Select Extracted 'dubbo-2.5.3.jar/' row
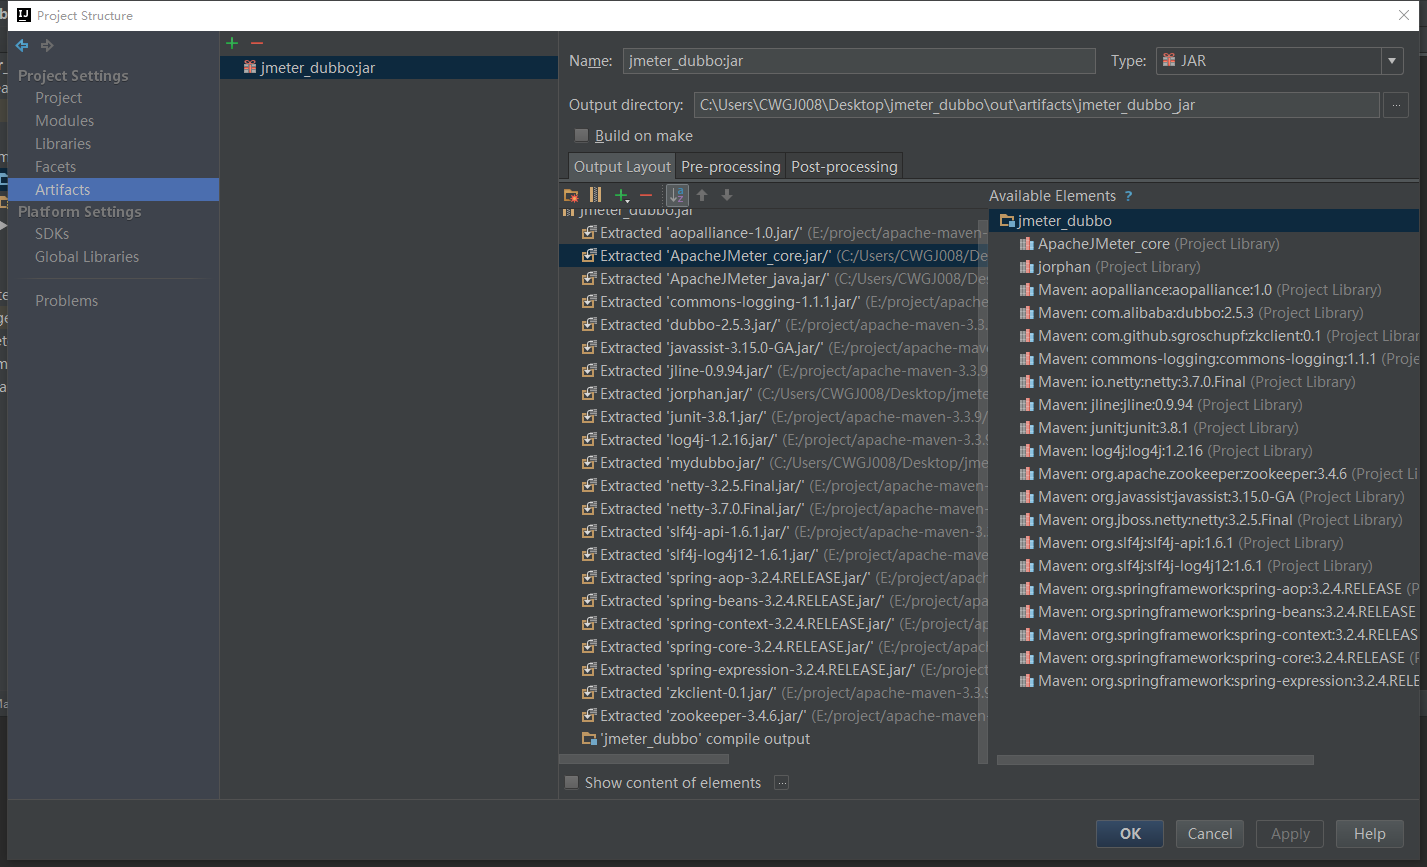The height and width of the screenshot is (867, 1427). click(x=773, y=325)
